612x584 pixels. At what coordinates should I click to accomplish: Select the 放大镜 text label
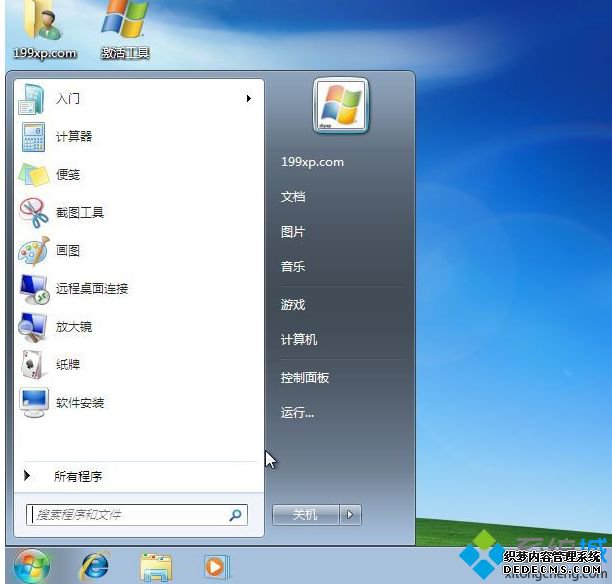point(74,327)
